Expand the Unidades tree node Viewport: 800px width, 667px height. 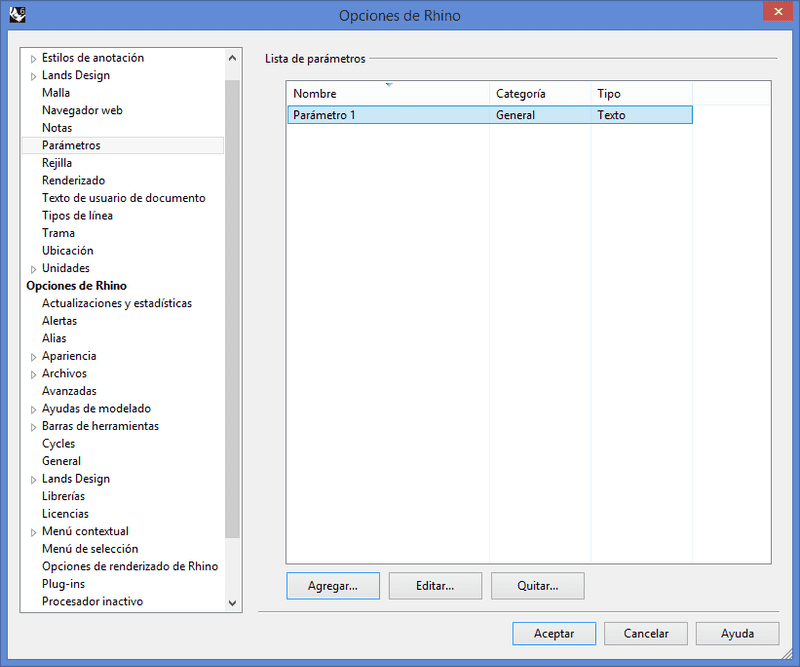(x=33, y=269)
